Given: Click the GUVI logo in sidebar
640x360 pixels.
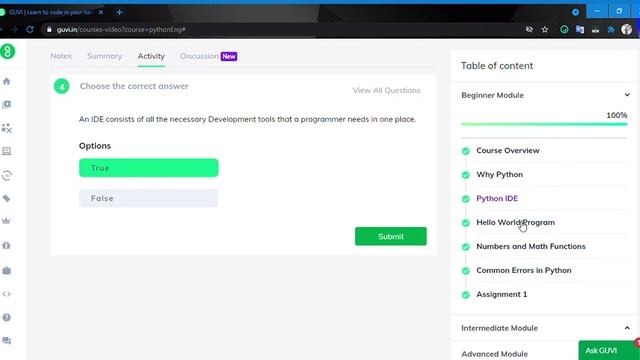Looking at the screenshot, I should pos(7,51).
